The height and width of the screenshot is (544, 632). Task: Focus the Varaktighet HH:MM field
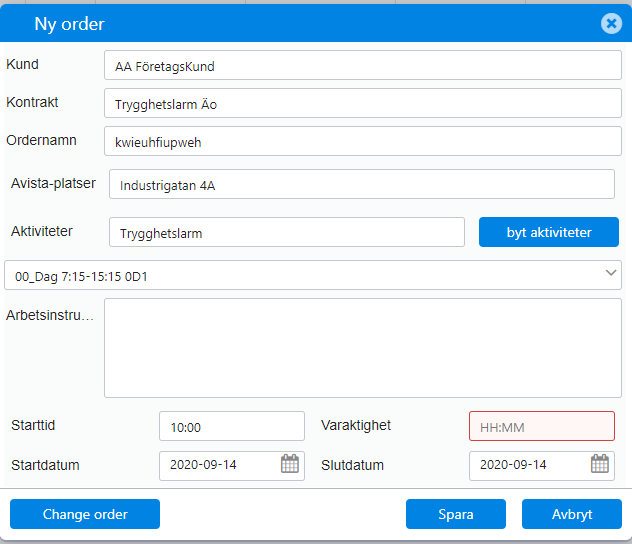tap(542, 426)
